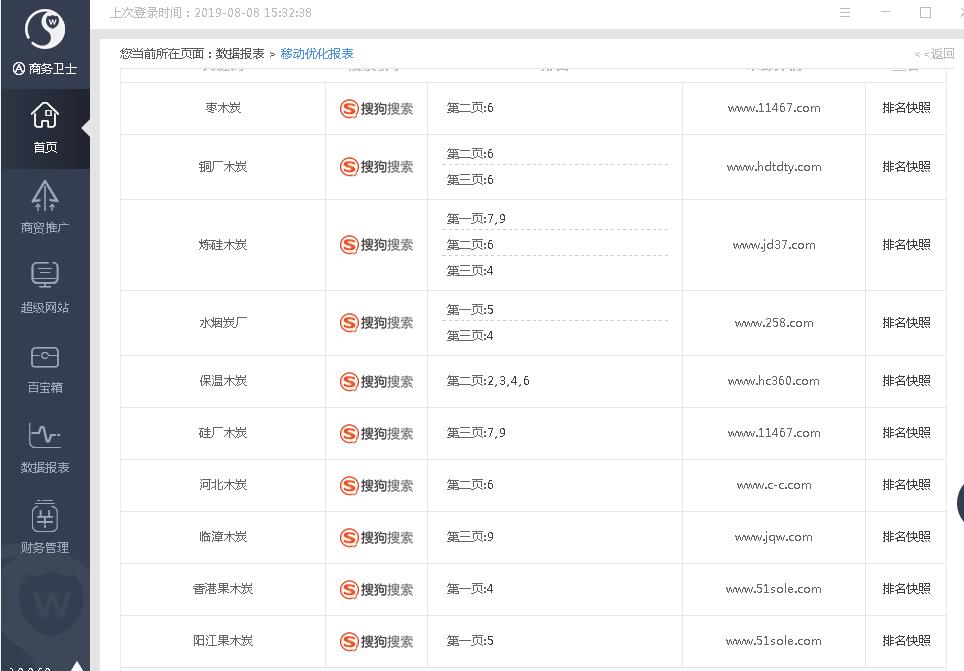964x671 pixels.
Task: Open 排名快照 for 烤硅木炭 row
Action: coord(906,245)
